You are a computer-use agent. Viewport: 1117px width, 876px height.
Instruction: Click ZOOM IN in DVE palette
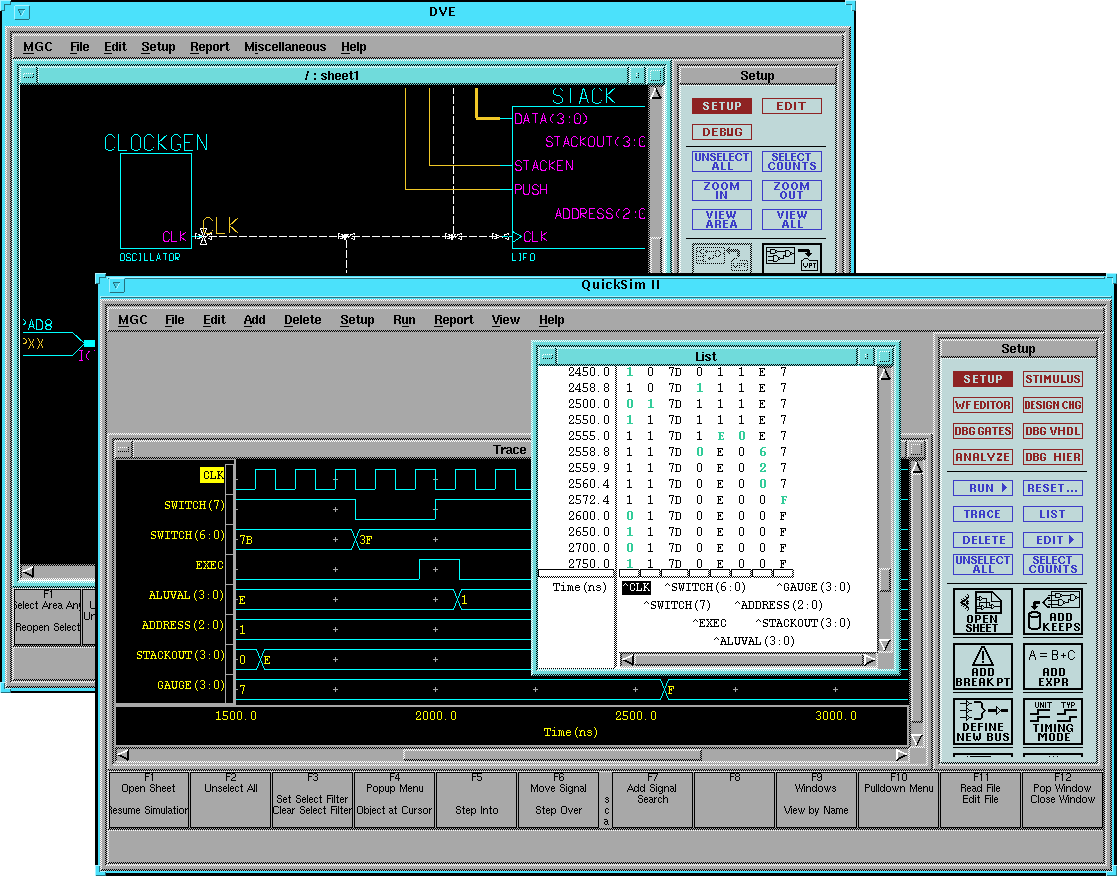pyautogui.click(x=722, y=190)
